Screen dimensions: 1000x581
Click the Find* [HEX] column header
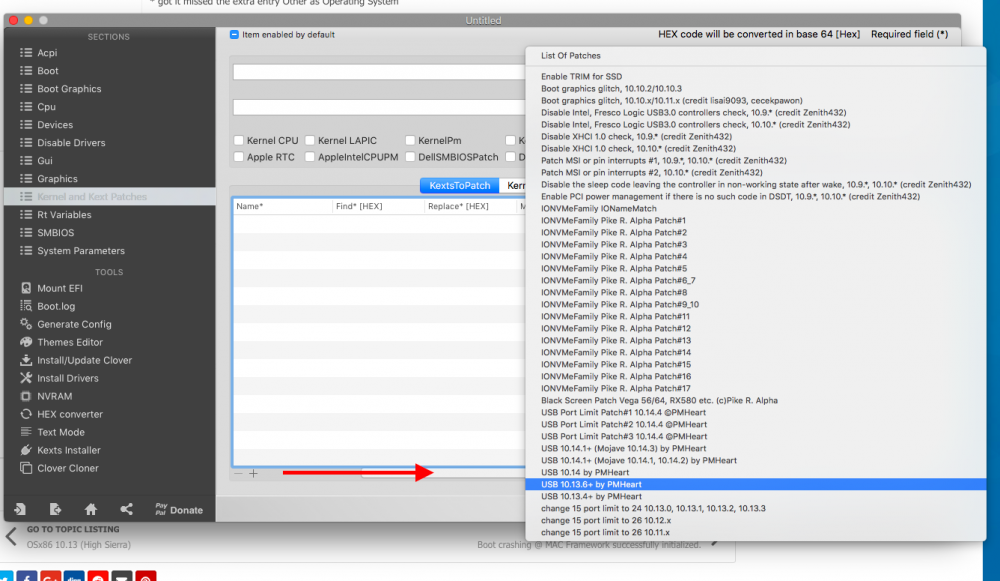378,207
